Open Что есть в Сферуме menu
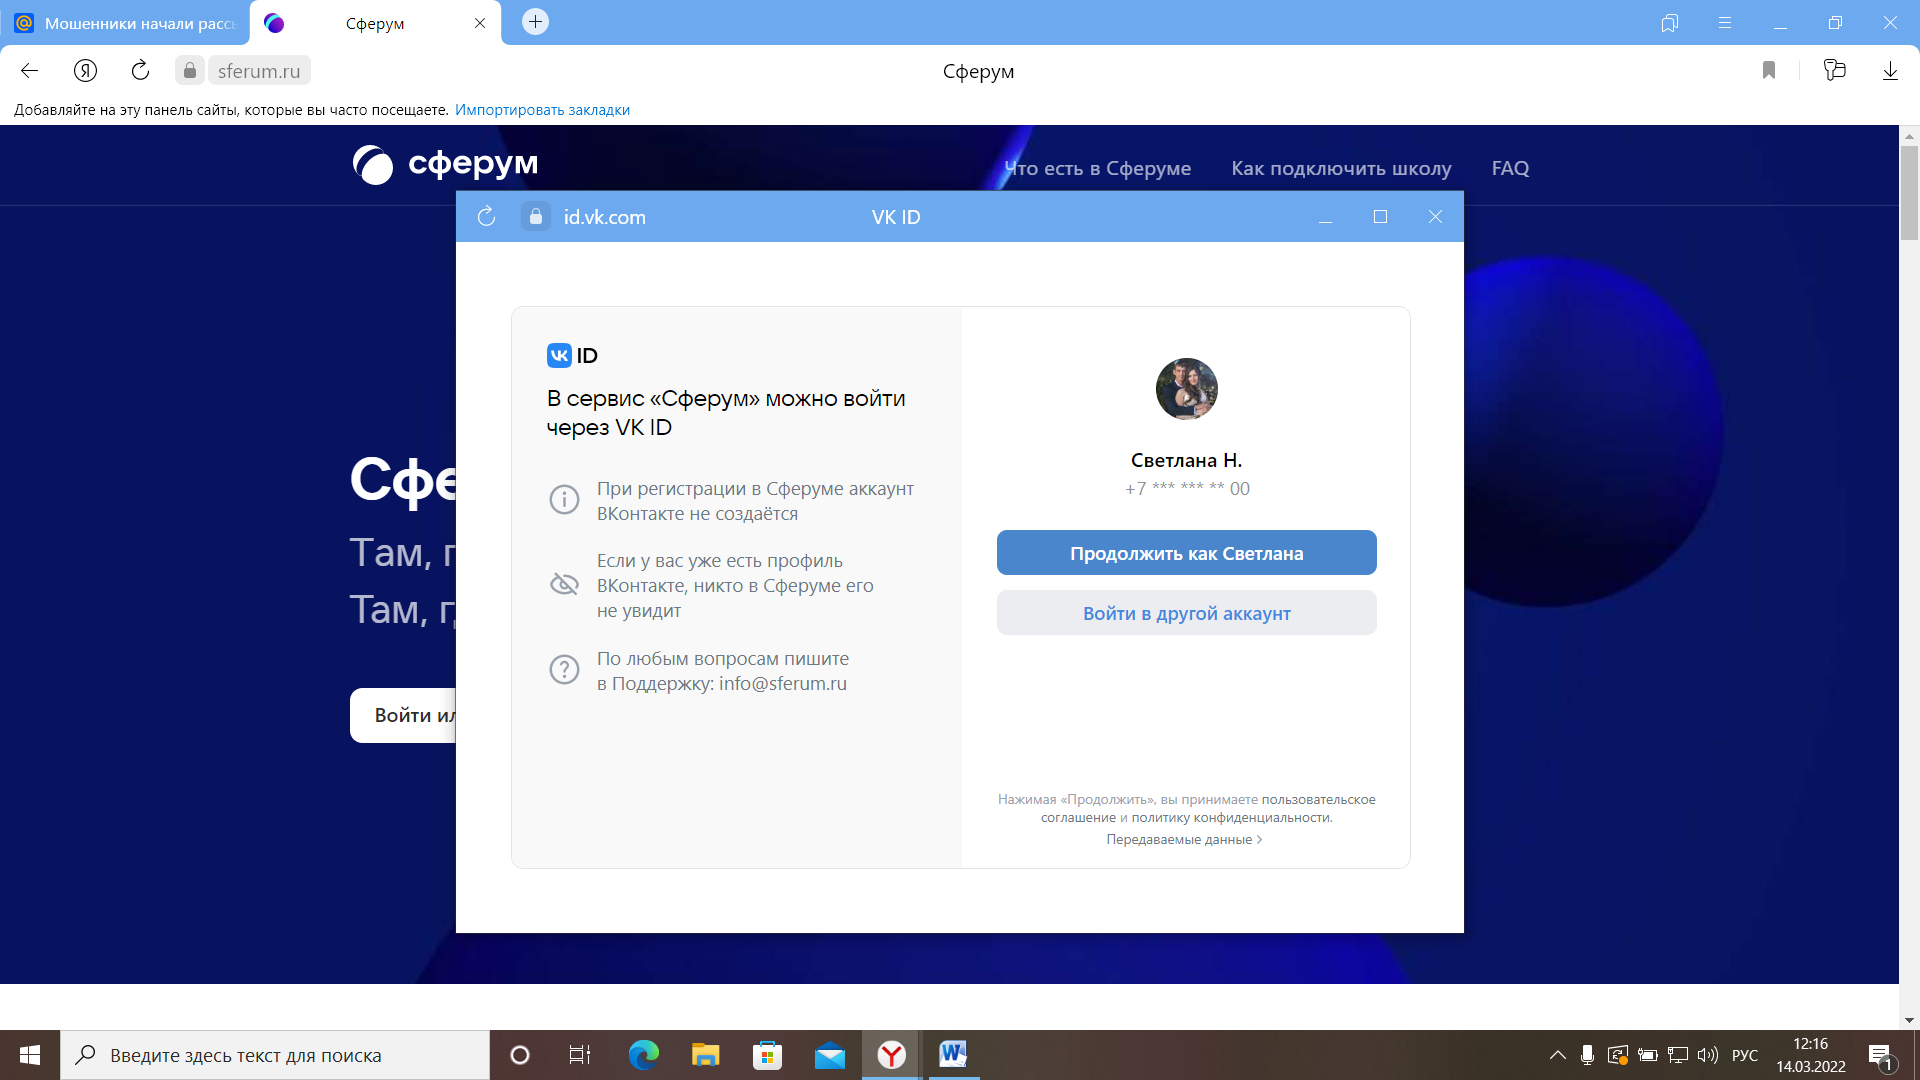The width and height of the screenshot is (1920, 1080). coord(1098,168)
